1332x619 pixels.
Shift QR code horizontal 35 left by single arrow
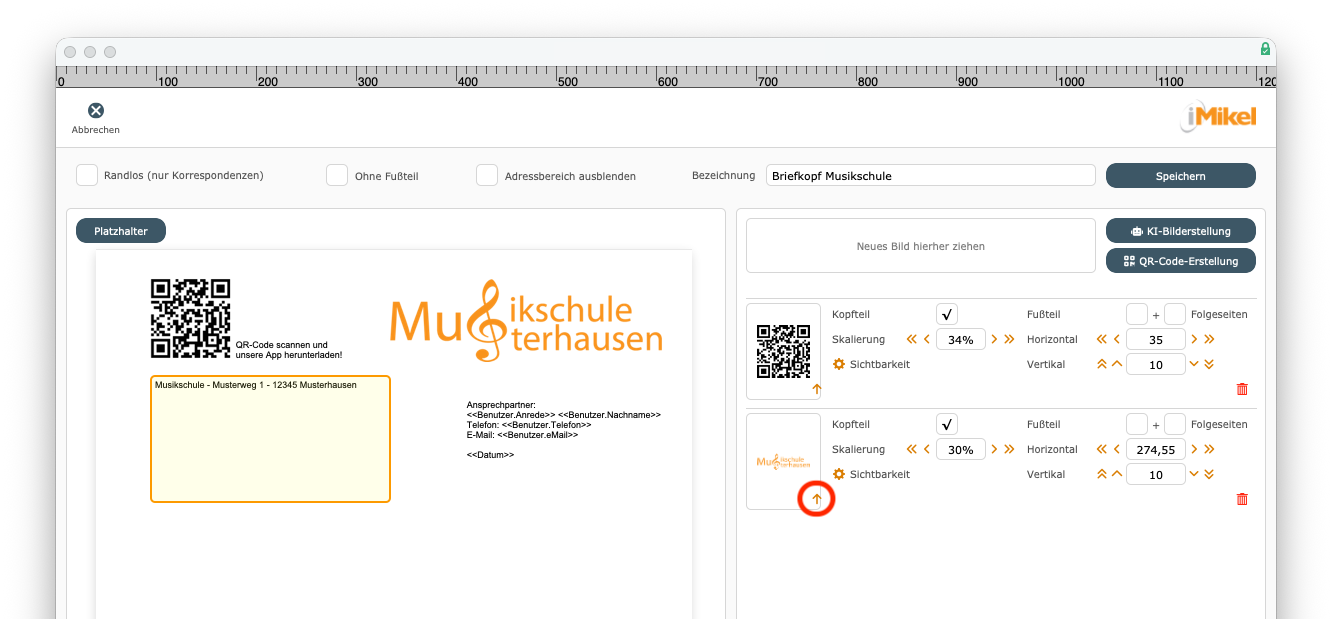coord(1117,339)
